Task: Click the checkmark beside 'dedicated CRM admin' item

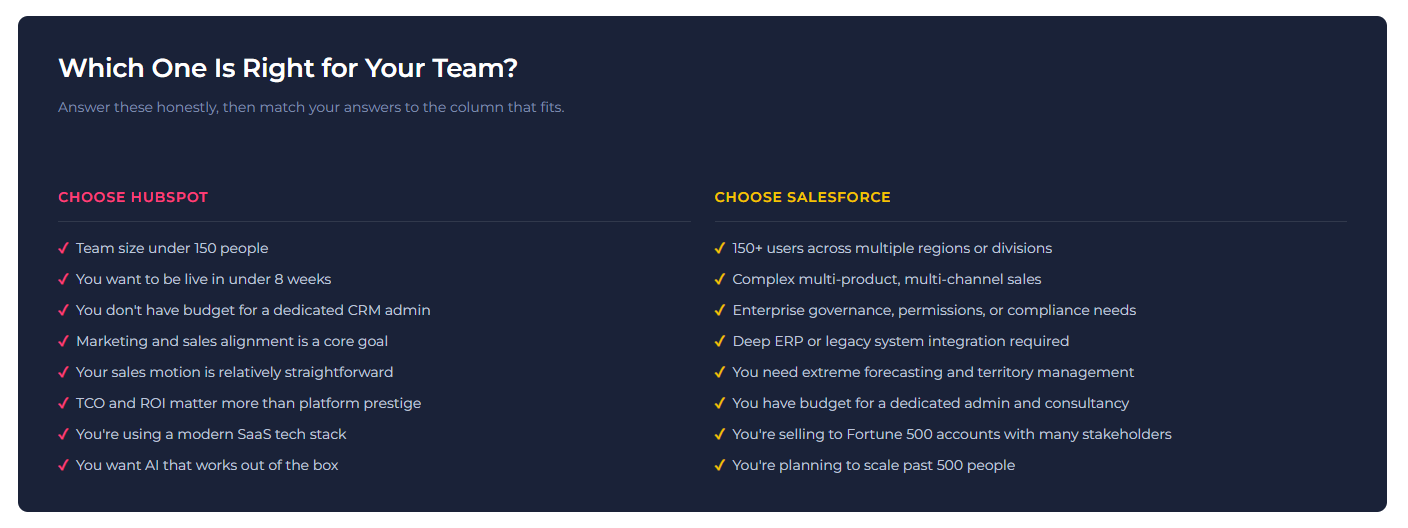Action: [x=63, y=310]
